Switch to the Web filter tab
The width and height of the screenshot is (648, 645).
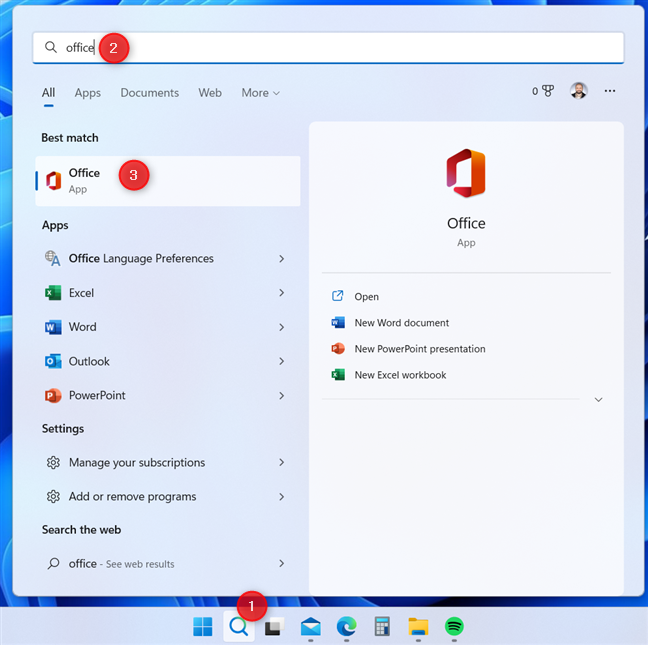[x=210, y=93]
